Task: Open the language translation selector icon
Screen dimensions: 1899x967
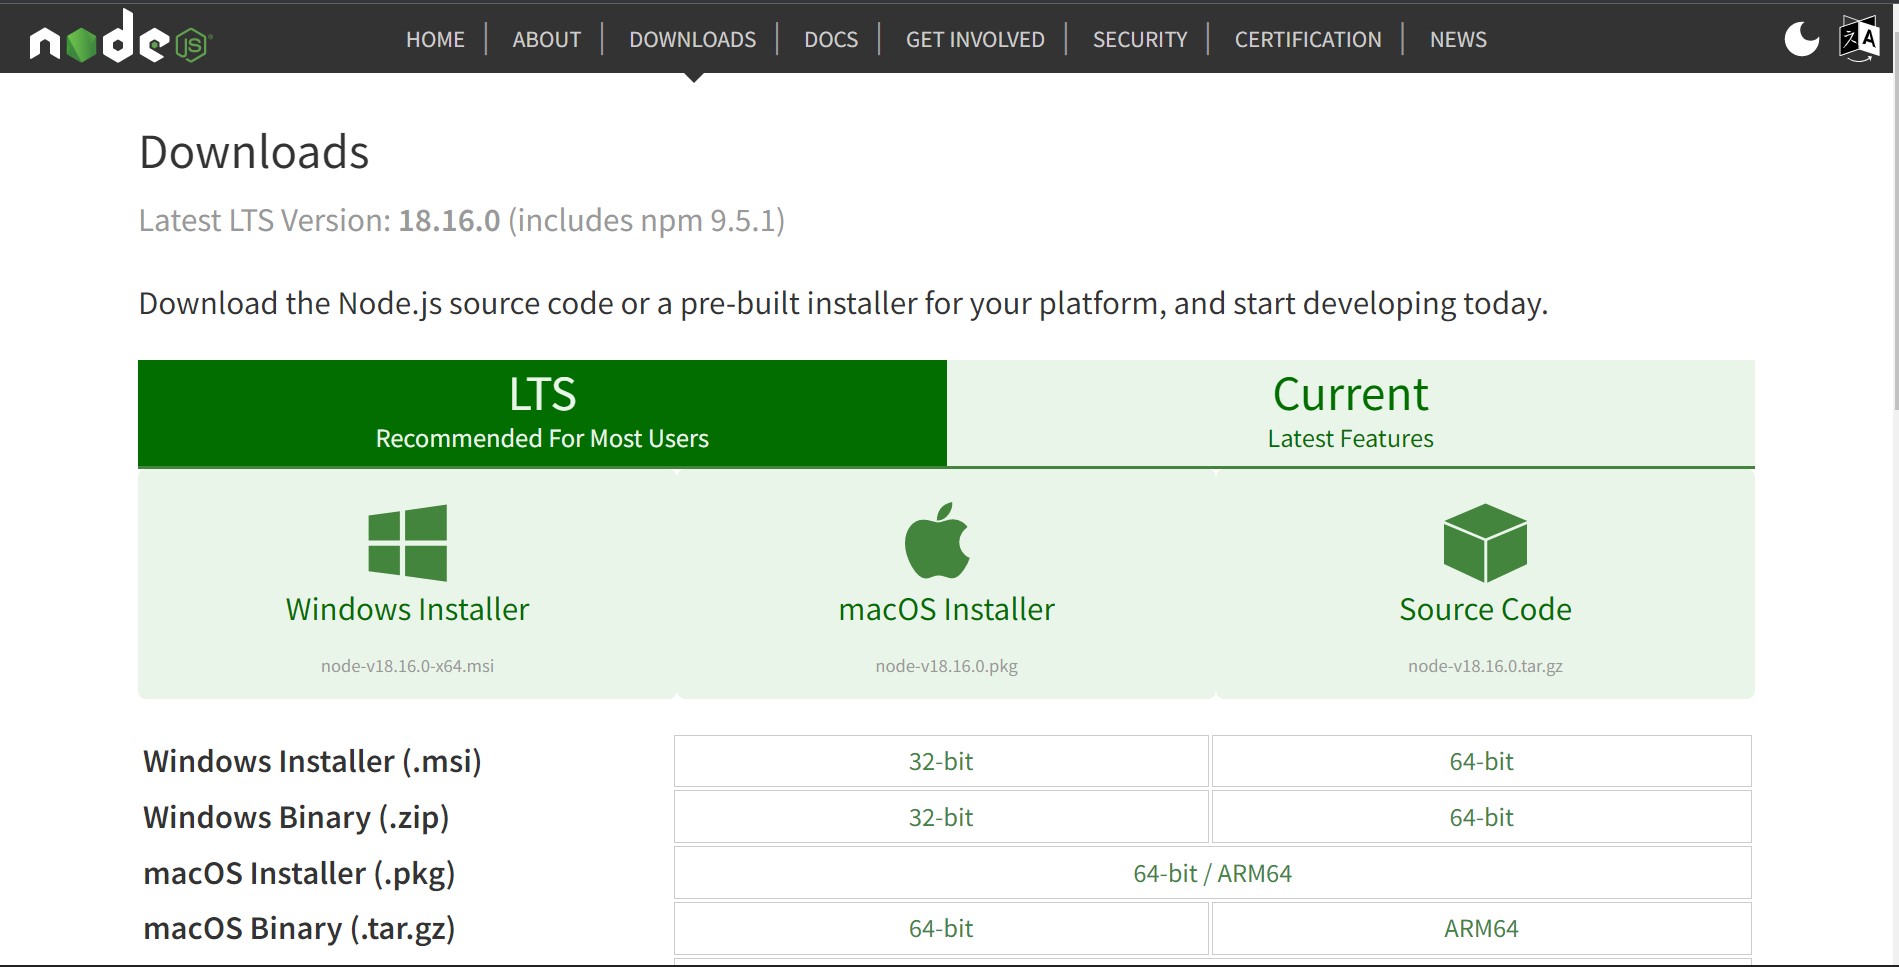Action: [1862, 38]
